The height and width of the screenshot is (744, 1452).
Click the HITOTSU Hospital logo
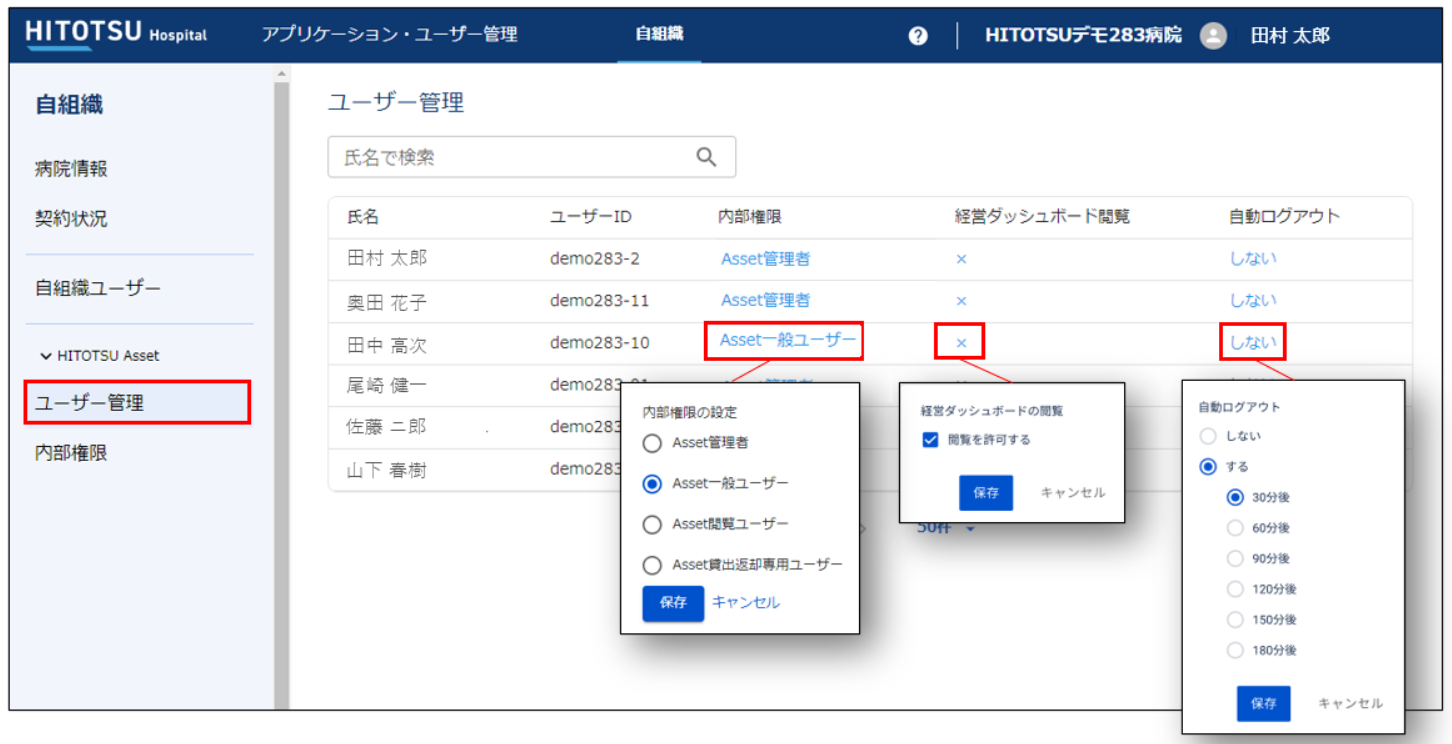[116, 33]
